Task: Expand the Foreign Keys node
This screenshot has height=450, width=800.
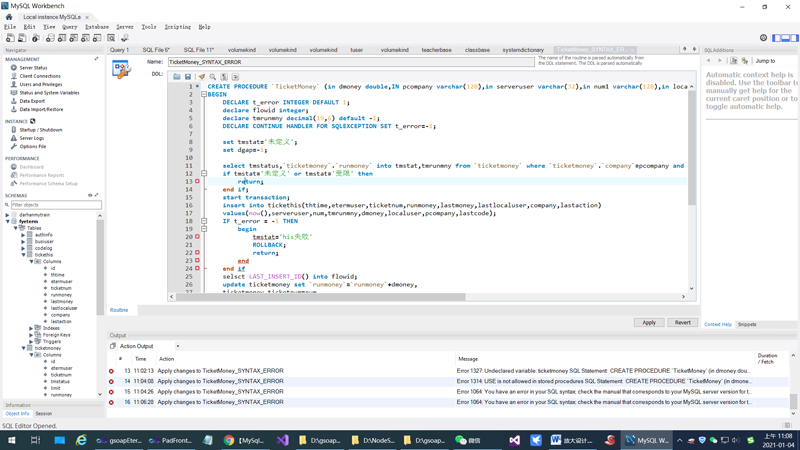Action: [x=31, y=335]
